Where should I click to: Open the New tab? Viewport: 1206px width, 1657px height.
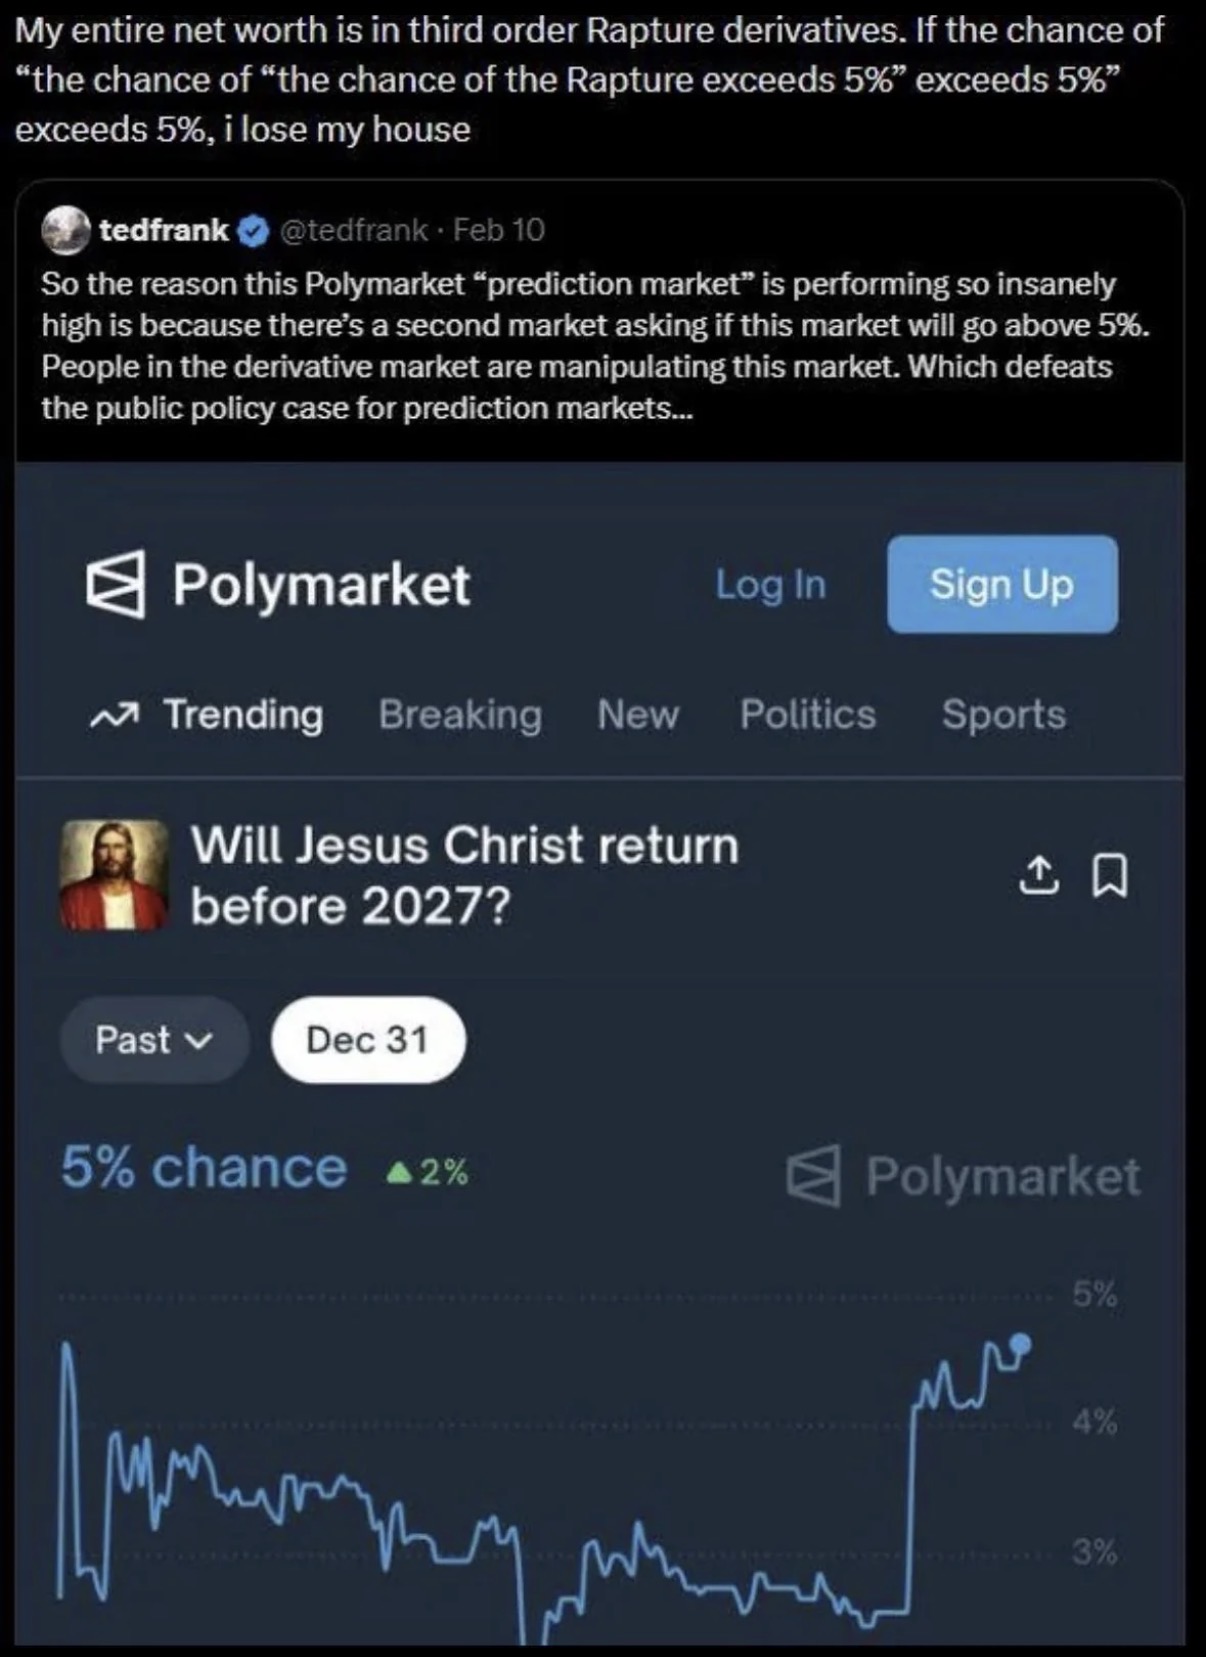click(638, 715)
